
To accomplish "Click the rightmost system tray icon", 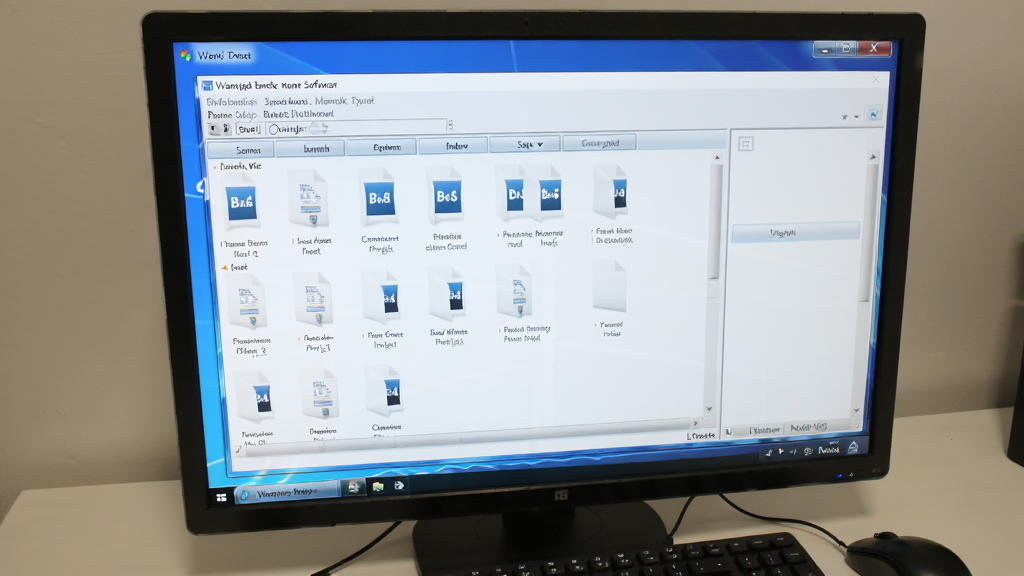I will click(854, 447).
